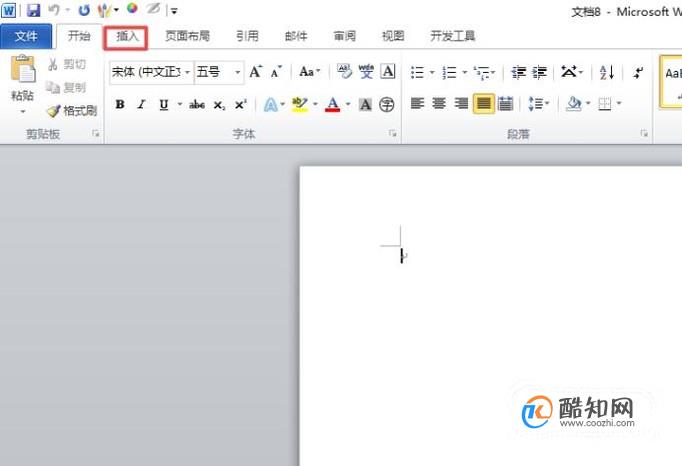Click the Center alignment icon

(x=439, y=104)
